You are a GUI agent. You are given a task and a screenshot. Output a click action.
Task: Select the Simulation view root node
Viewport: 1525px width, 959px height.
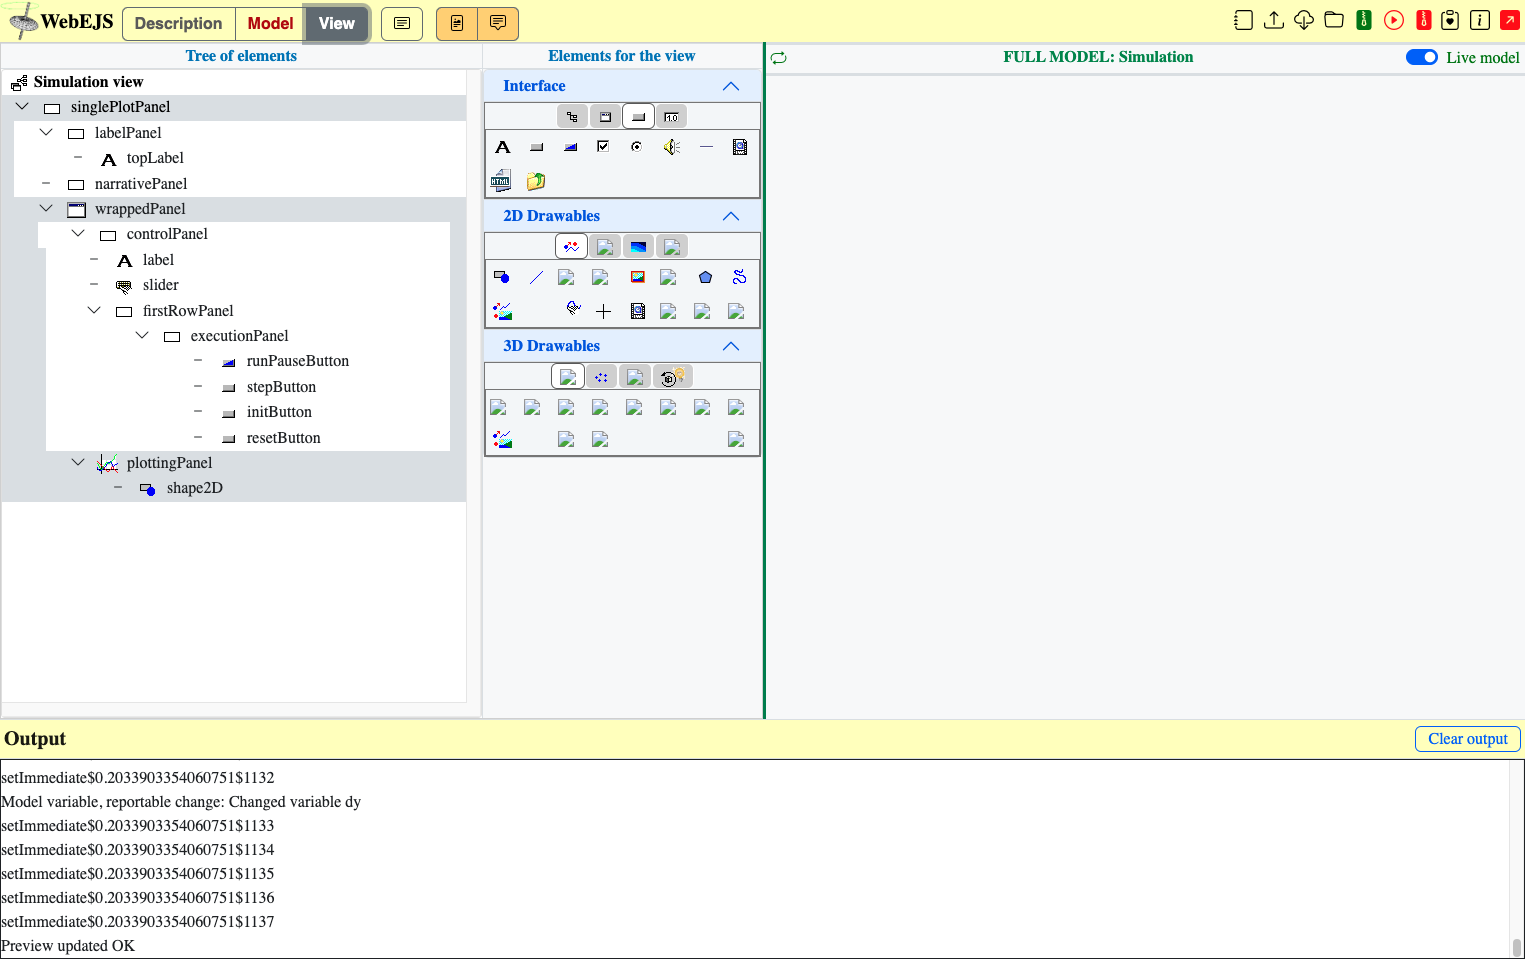click(88, 82)
